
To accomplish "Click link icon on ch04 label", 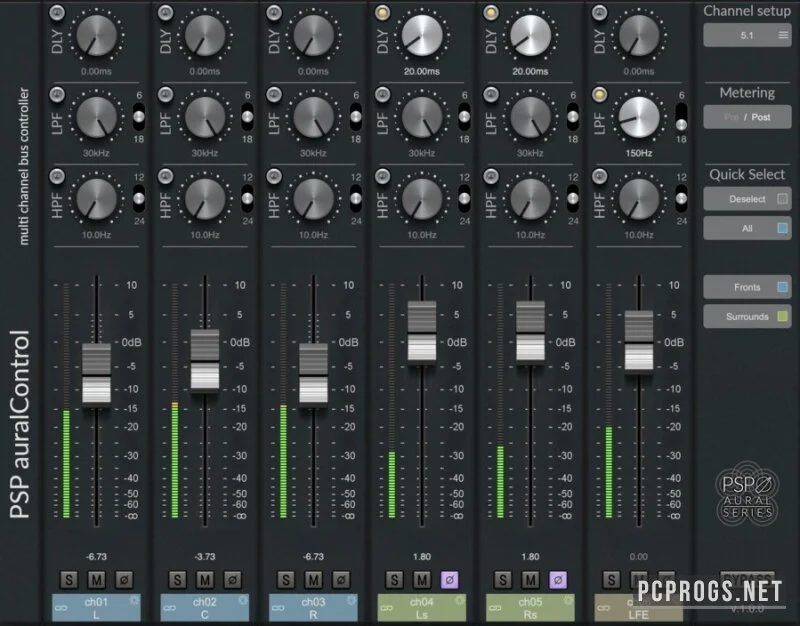I will pyautogui.click(x=387, y=608).
